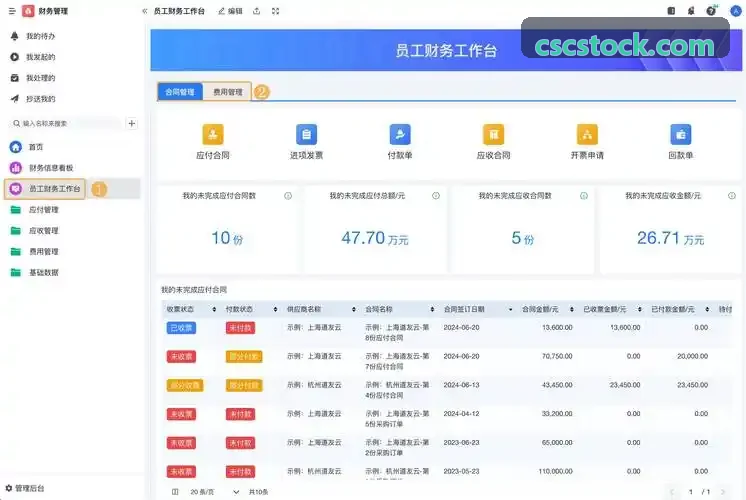The width and height of the screenshot is (746, 500).
Task: Click the share/export icon in header
Action: 256,11
